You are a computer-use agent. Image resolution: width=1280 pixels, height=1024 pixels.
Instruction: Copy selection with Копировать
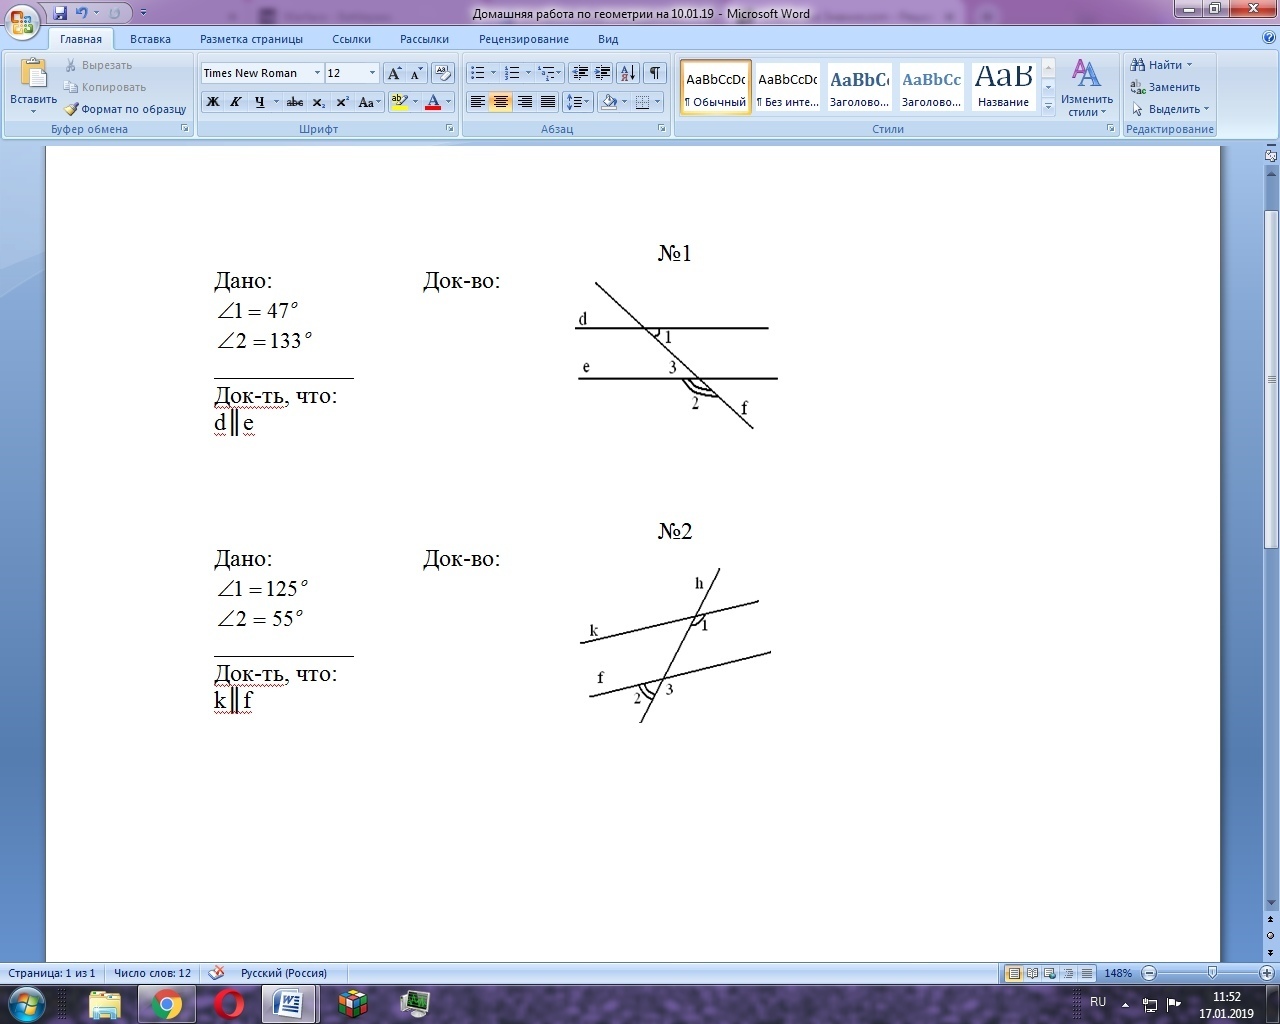click(x=105, y=87)
